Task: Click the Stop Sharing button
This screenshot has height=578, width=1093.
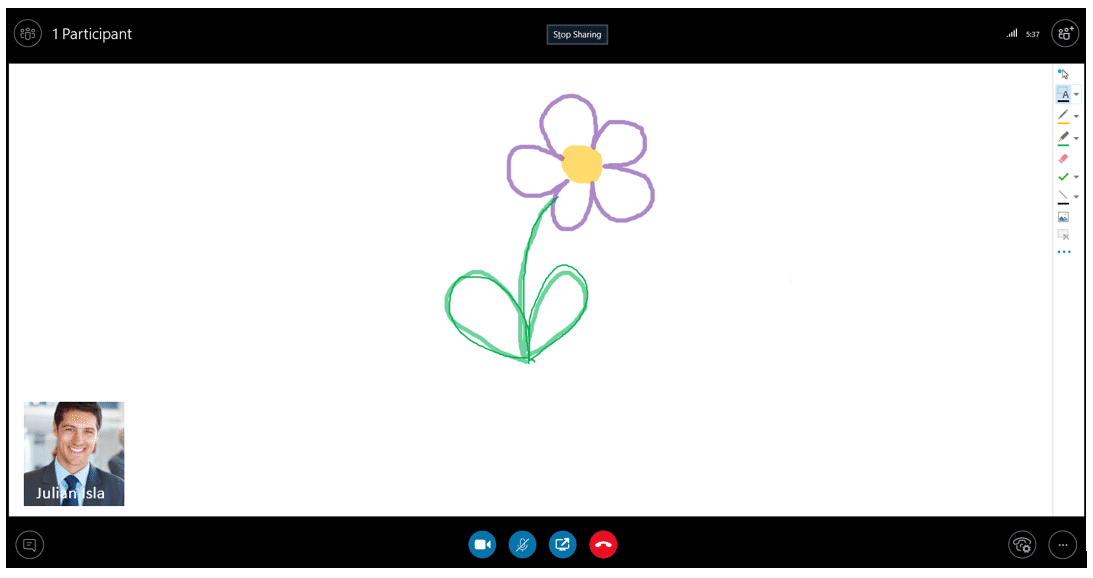Action: 577,34
